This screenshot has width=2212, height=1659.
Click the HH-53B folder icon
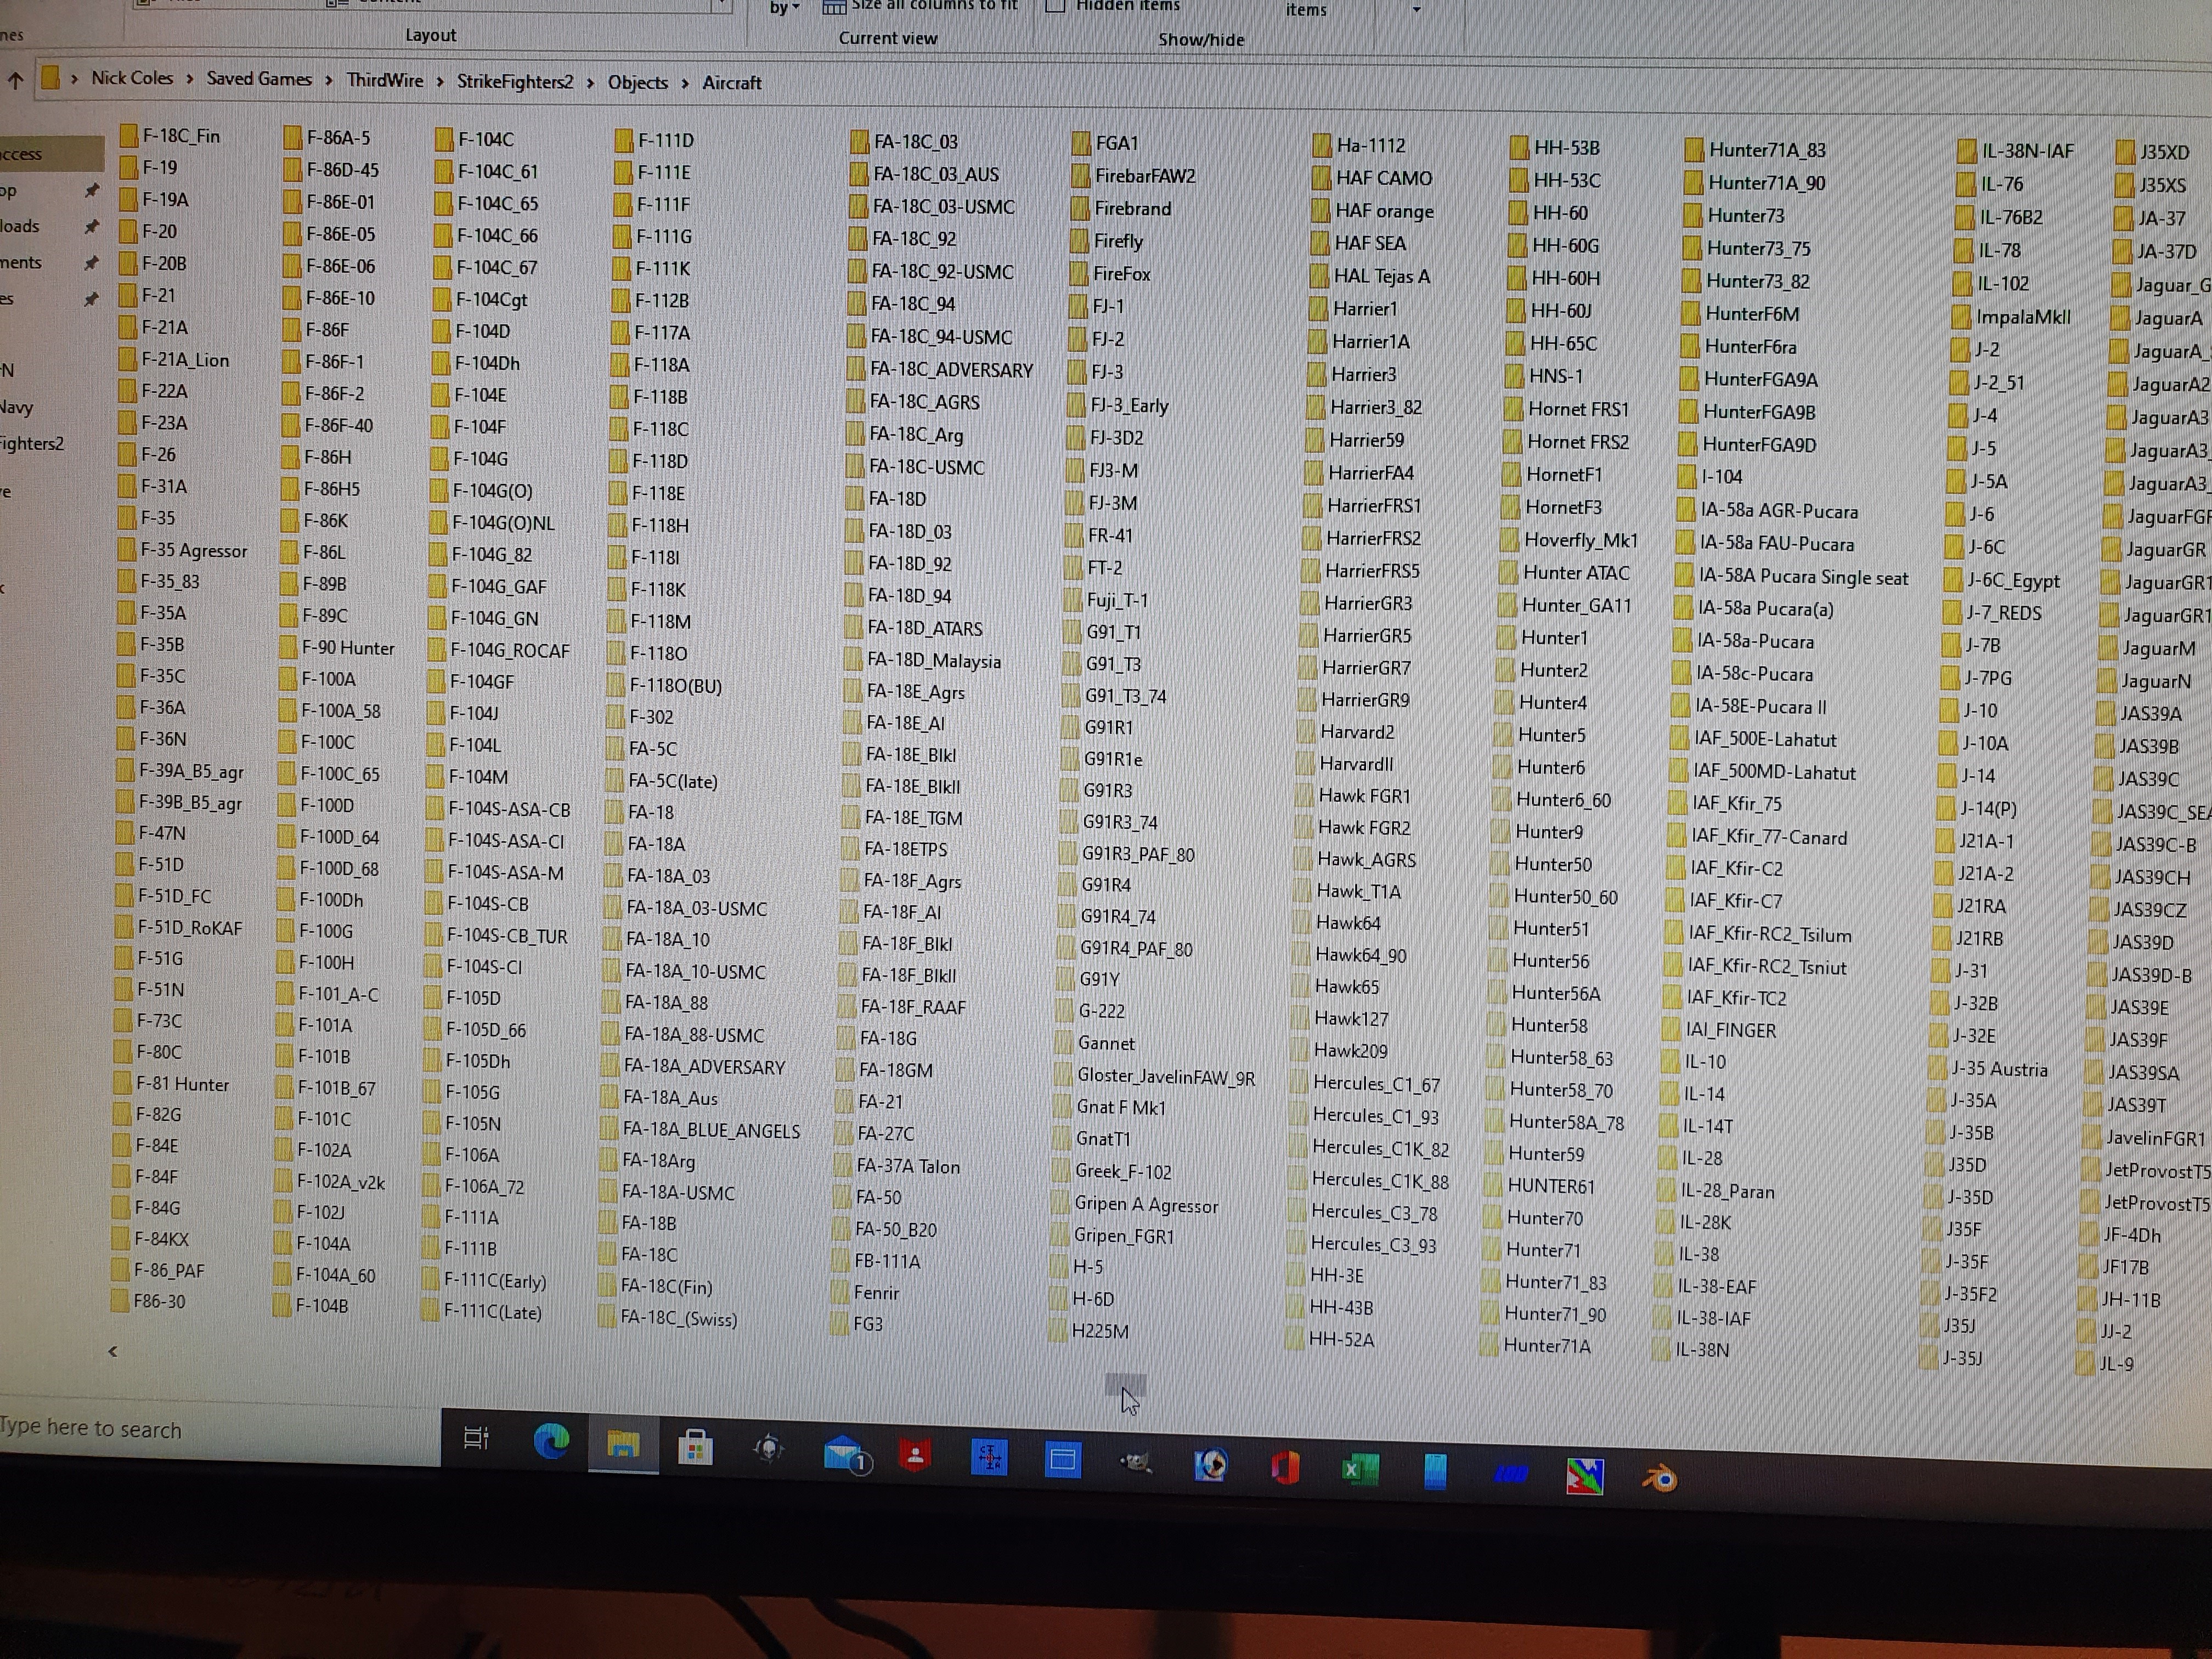1519,148
